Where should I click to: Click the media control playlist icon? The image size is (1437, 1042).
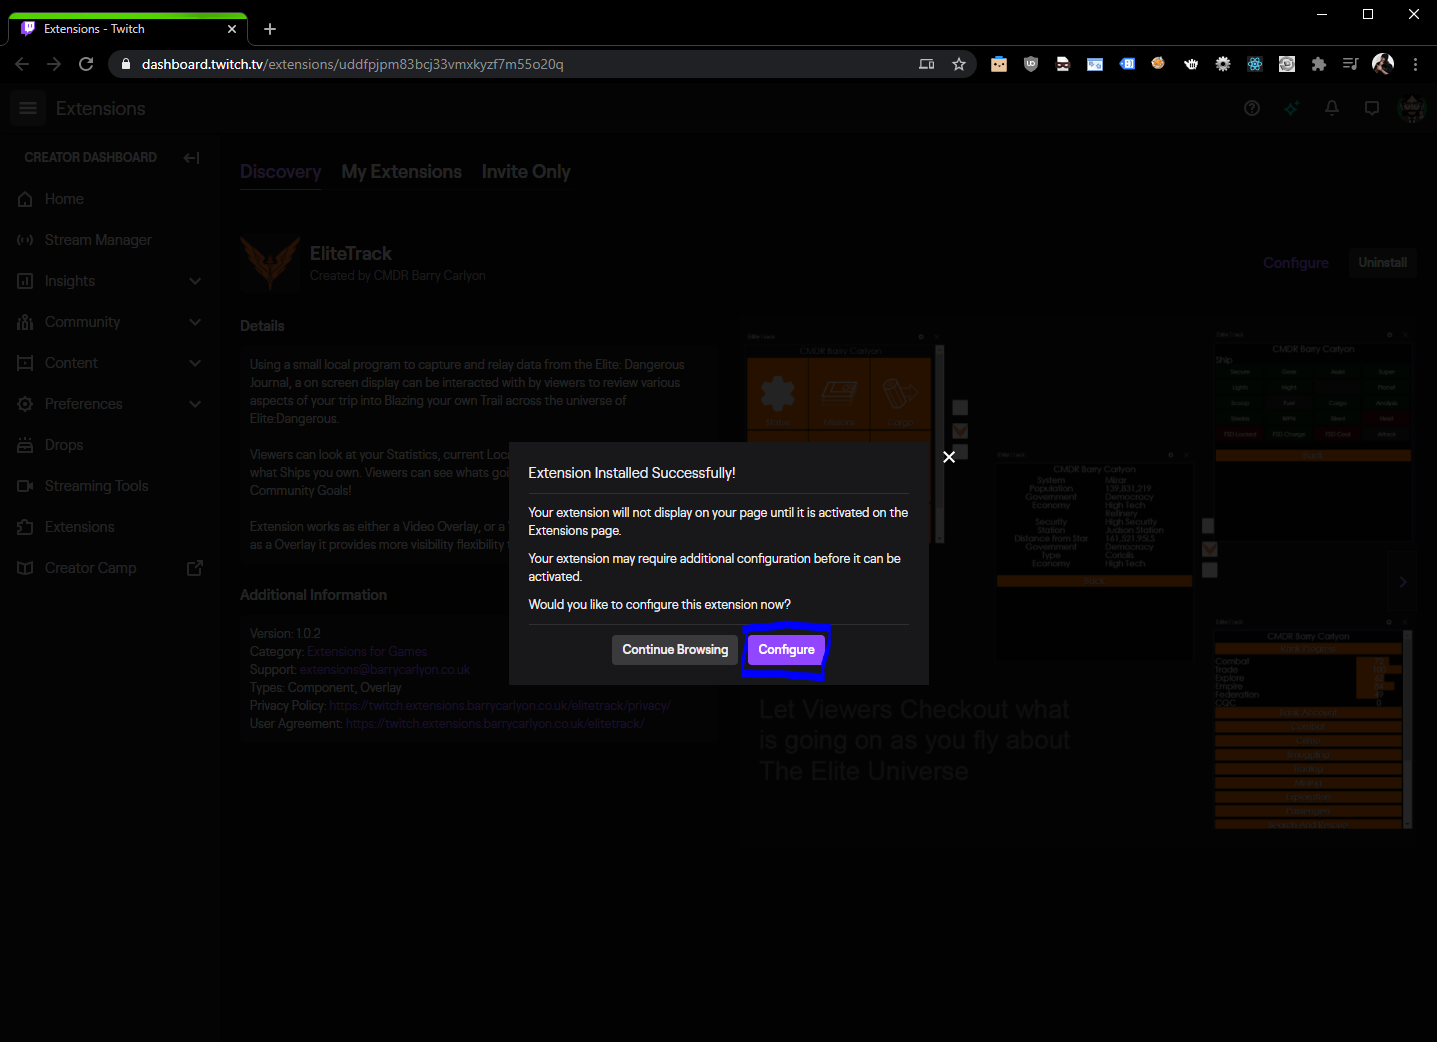1351,64
